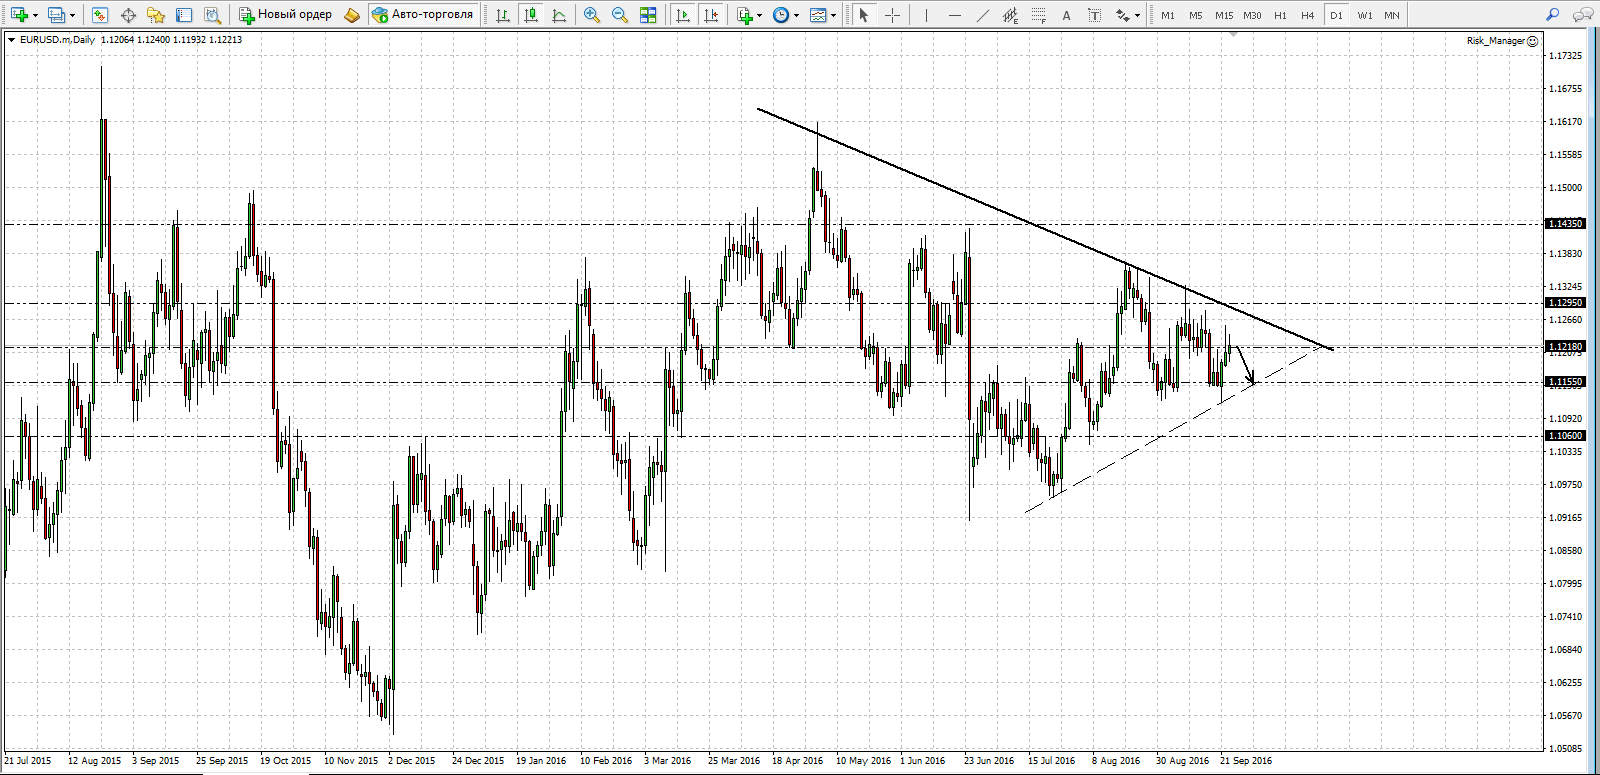Click the EURUSD.m,Daily chart title text
This screenshot has width=1600, height=775.
coord(57,40)
